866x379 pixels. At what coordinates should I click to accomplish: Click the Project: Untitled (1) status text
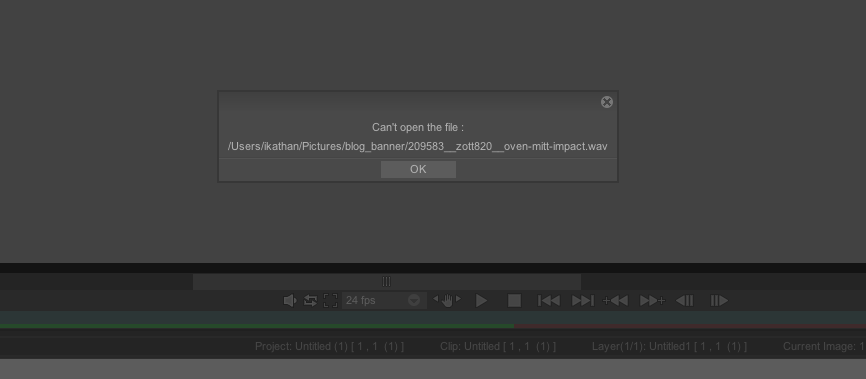pyautogui.click(x=329, y=346)
